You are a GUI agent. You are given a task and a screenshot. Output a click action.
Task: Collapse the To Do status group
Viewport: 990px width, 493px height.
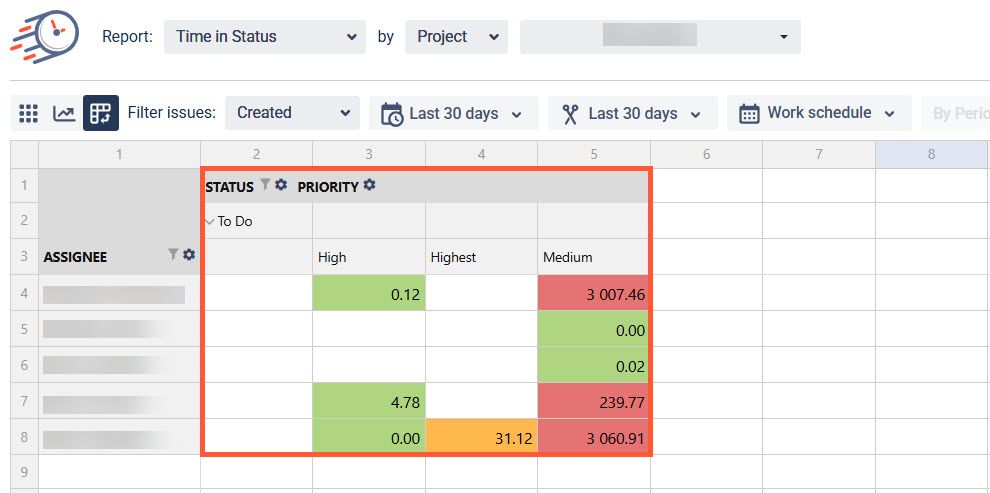pos(210,222)
